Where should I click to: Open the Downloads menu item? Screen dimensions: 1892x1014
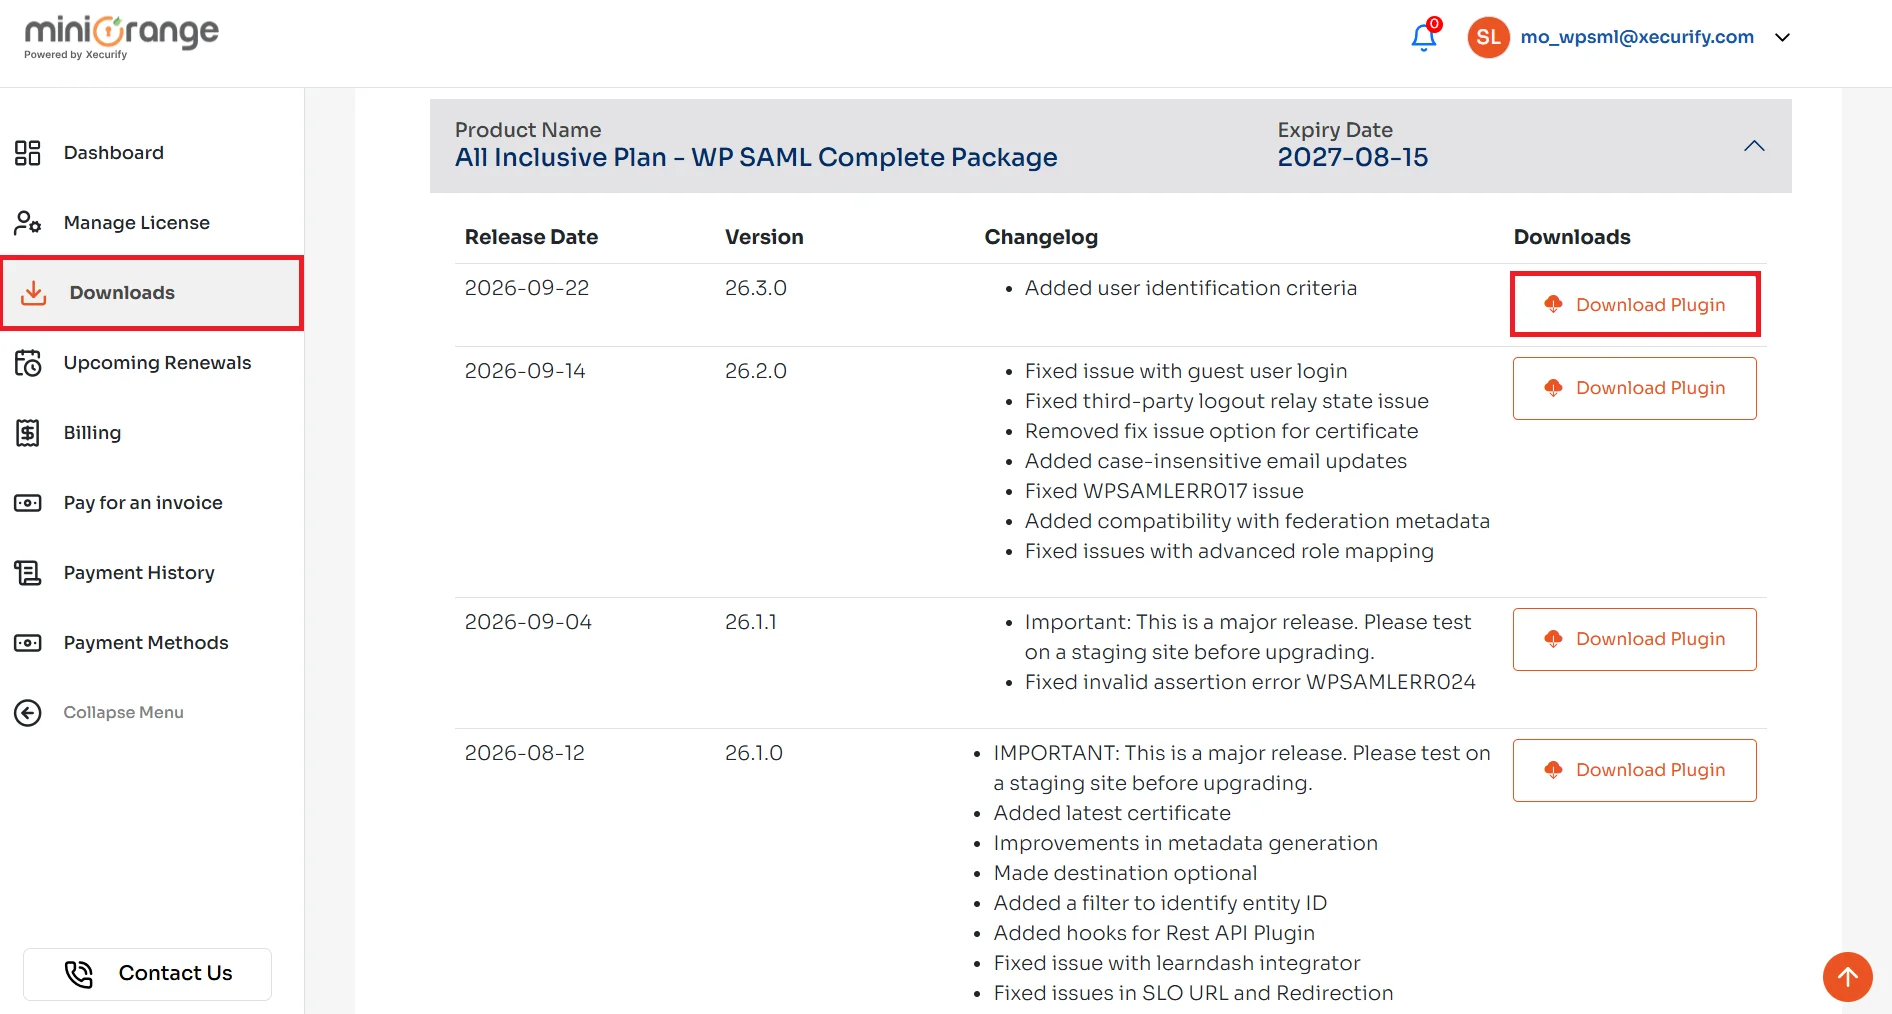click(x=152, y=293)
